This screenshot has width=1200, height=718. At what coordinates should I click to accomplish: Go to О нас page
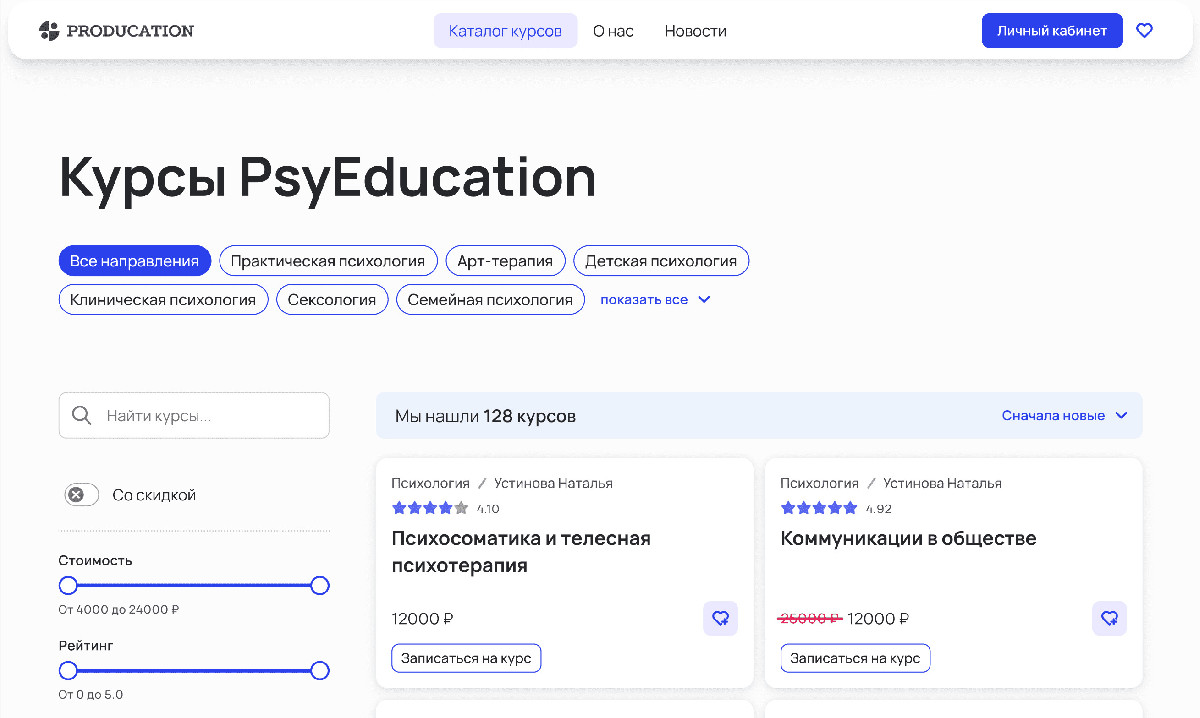pos(613,31)
